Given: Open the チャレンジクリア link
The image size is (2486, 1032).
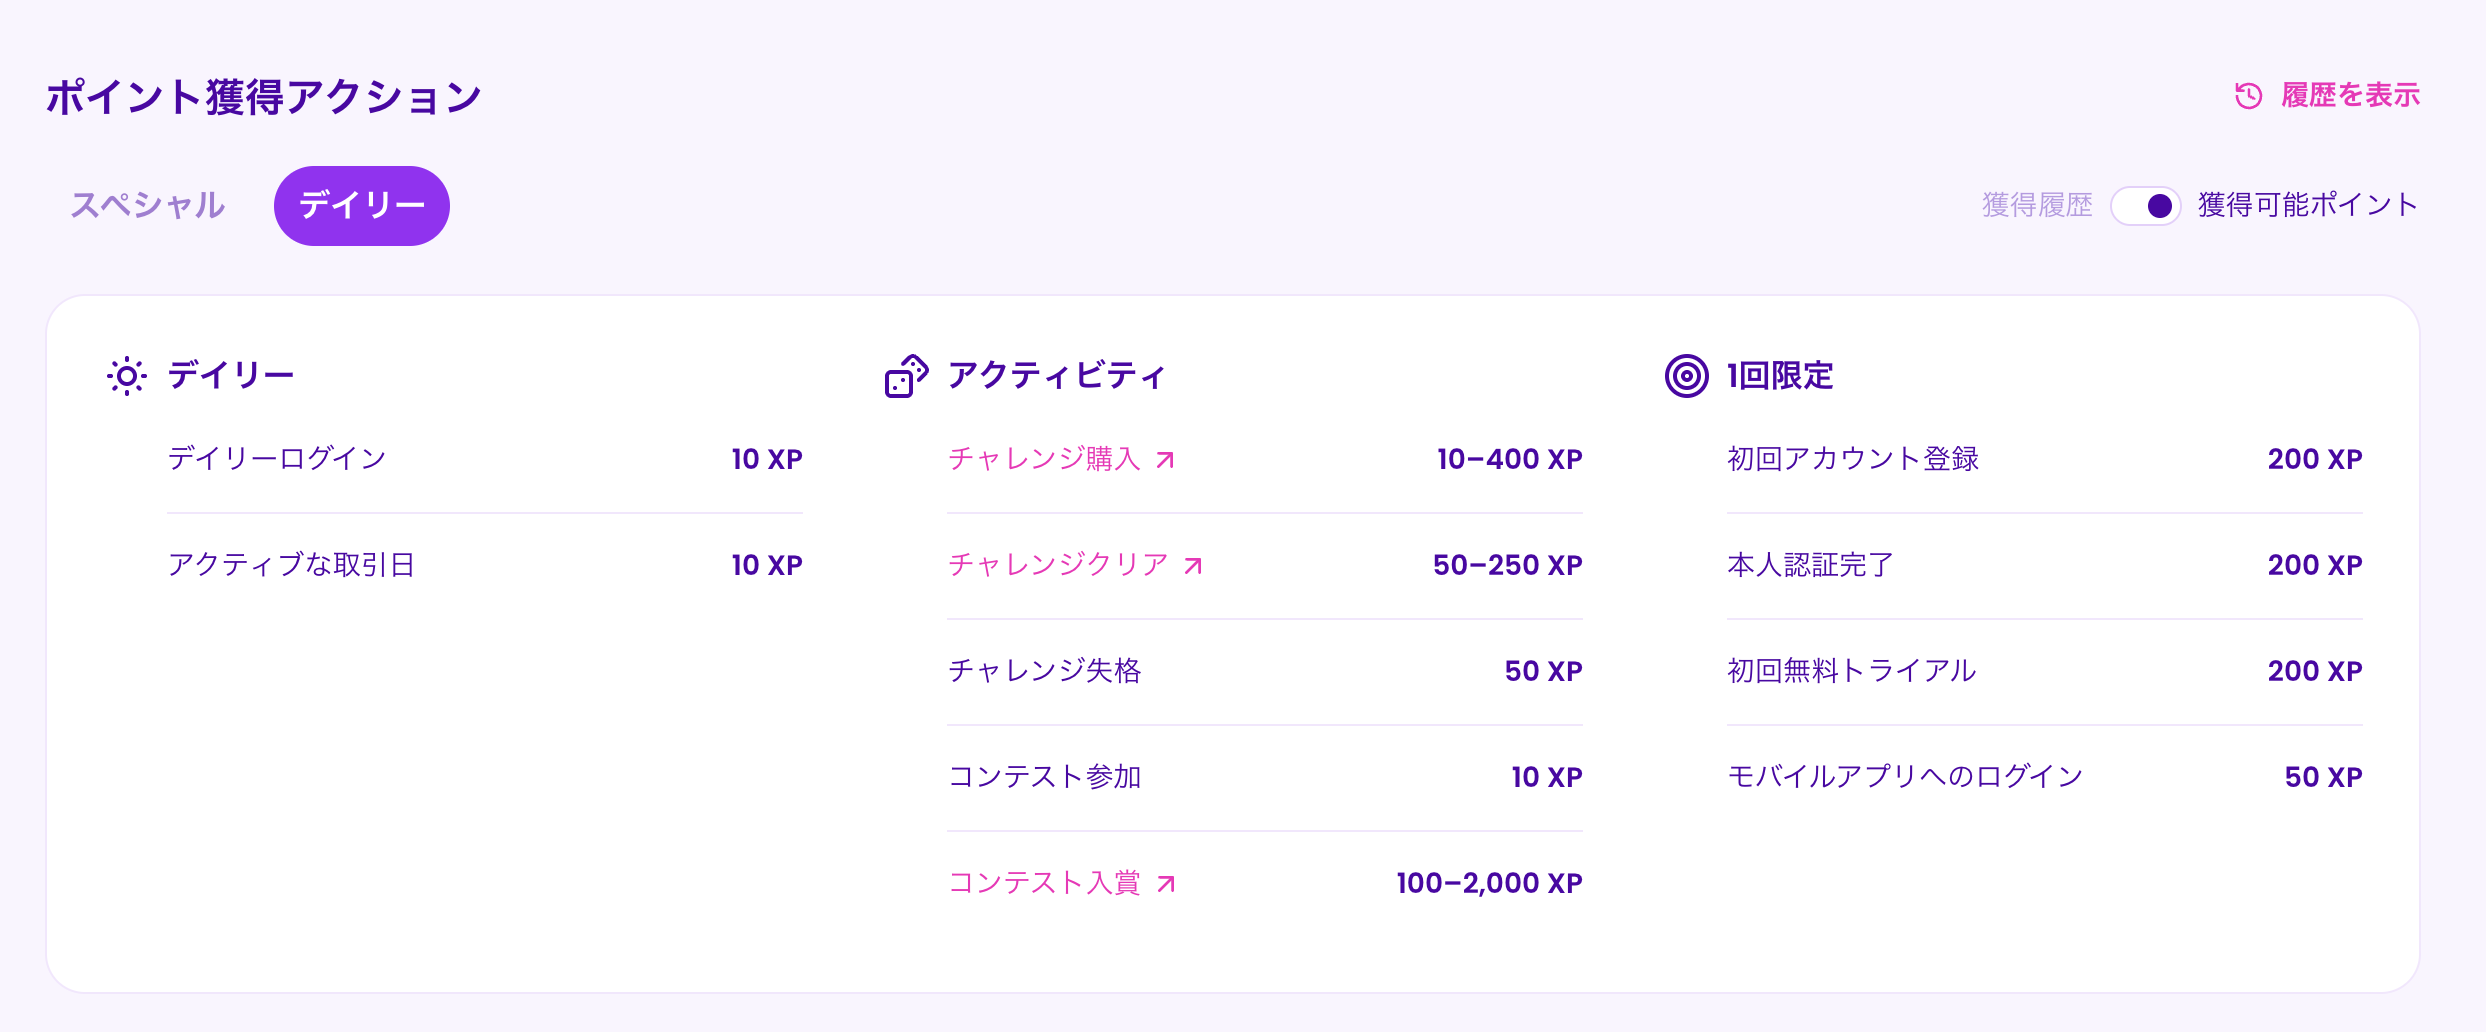Looking at the screenshot, I should (x=1058, y=565).
